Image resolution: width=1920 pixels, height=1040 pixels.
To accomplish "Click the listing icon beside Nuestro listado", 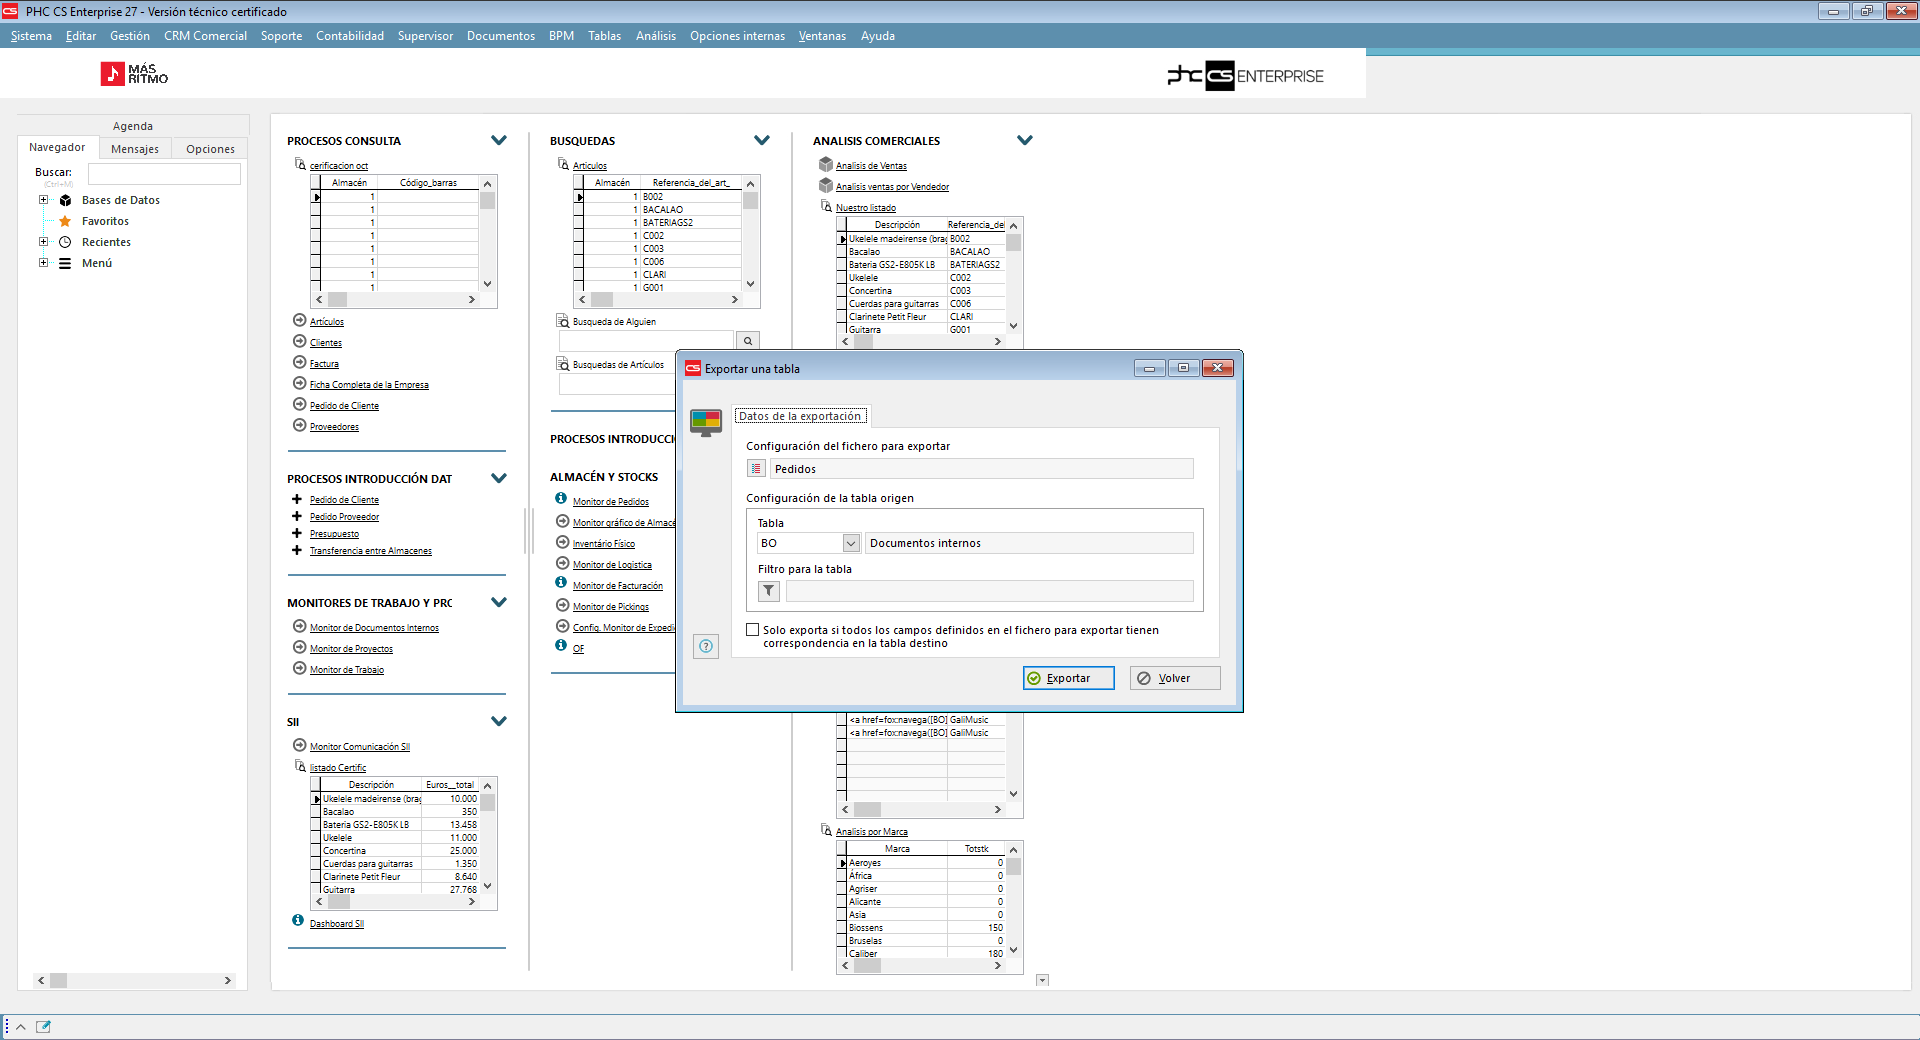I will (826, 206).
